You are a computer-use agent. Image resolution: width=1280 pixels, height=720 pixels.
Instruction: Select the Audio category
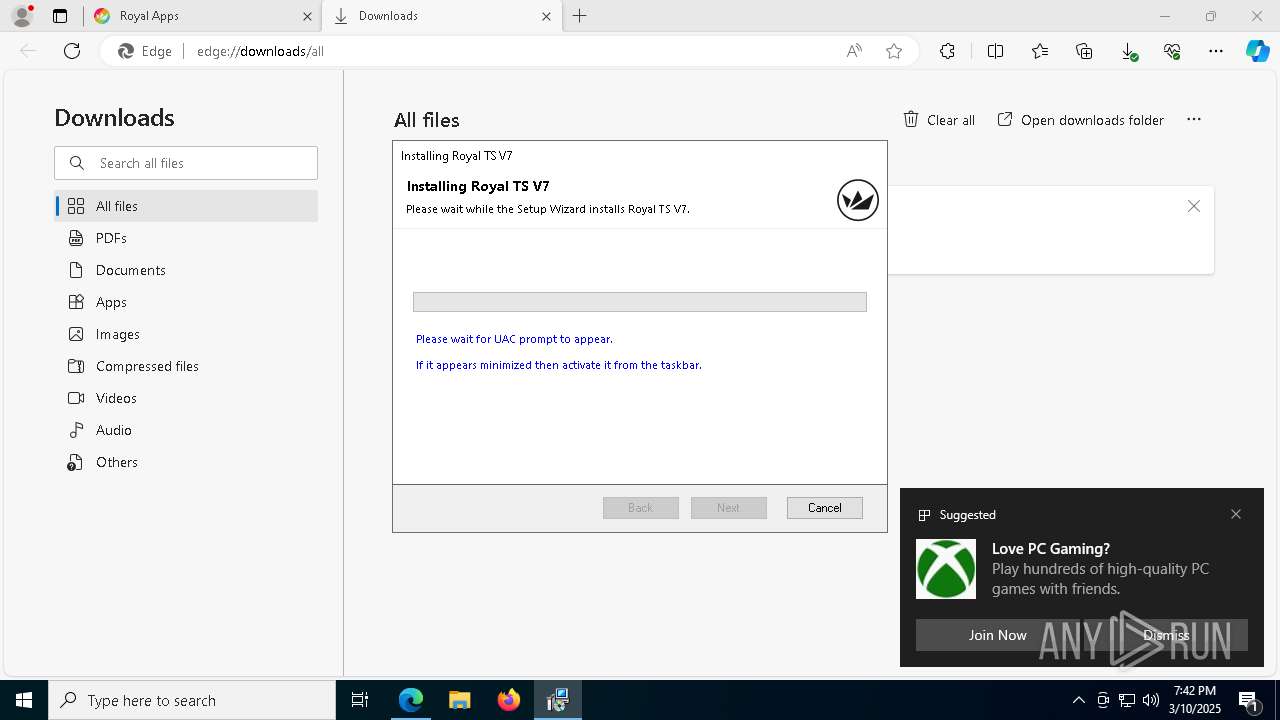point(186,430)
